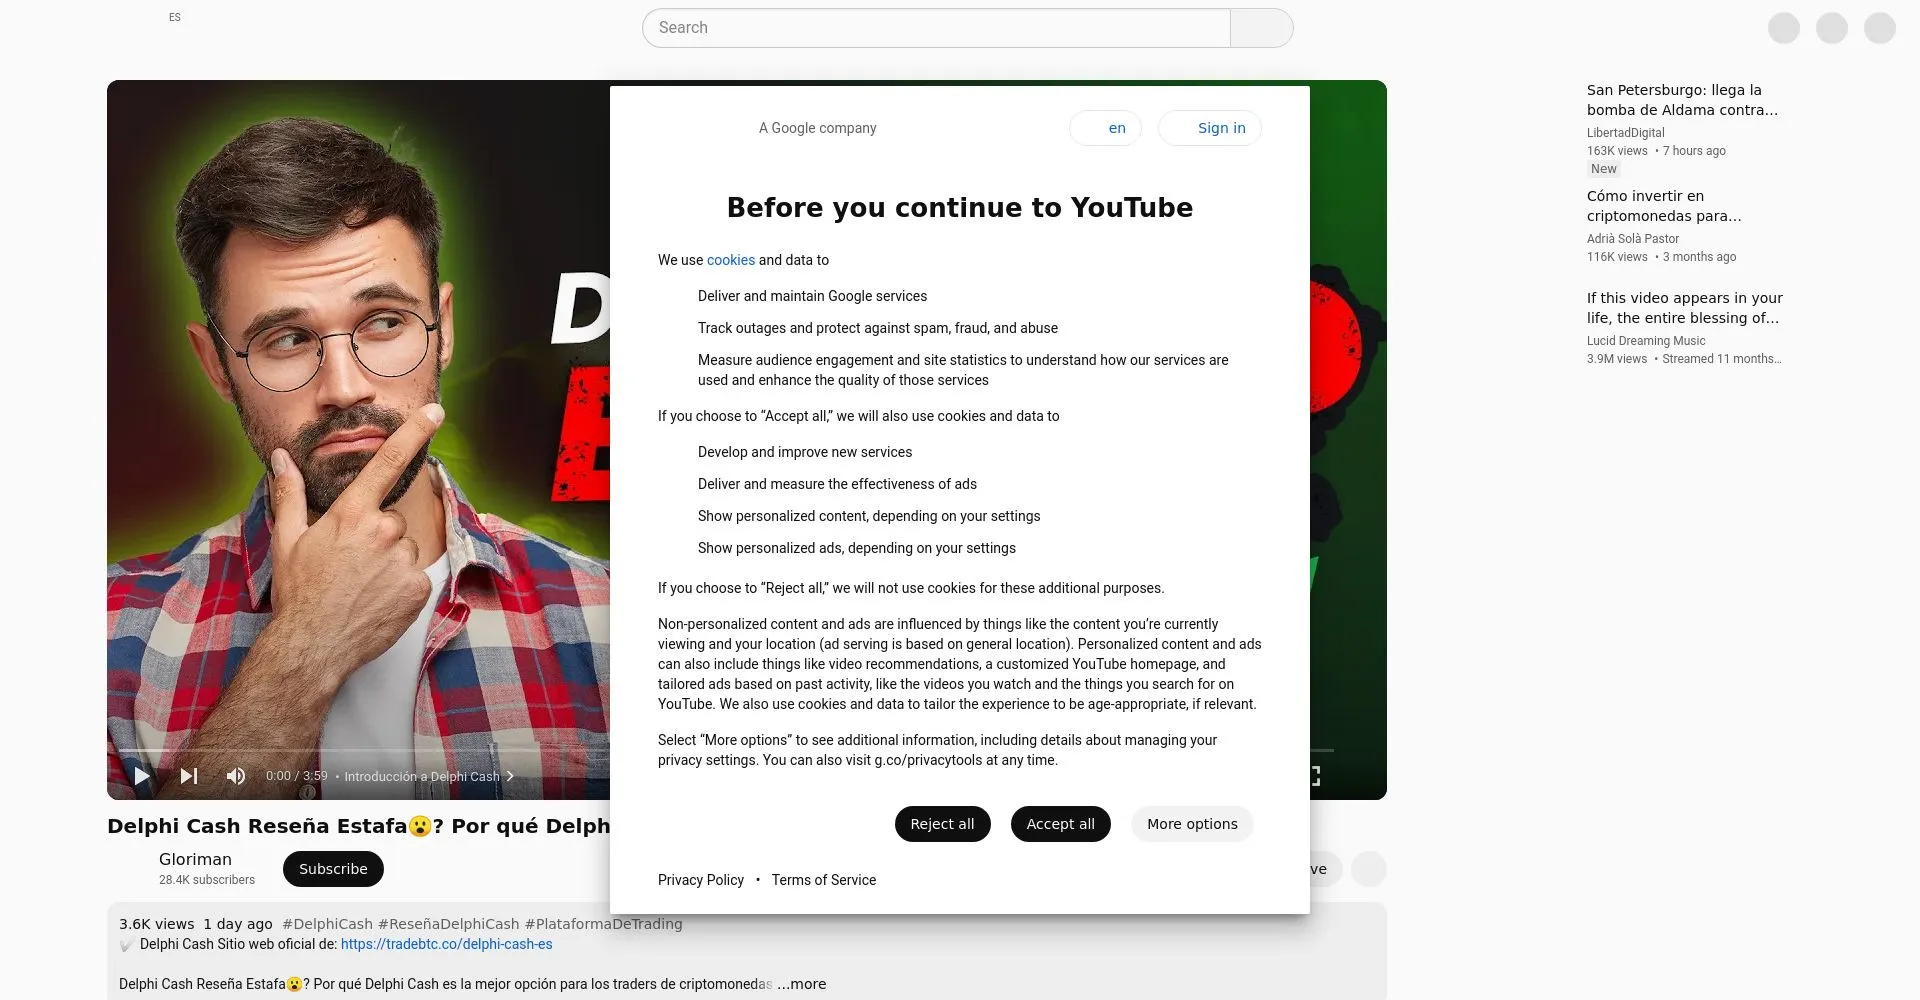The image size is (1920, 1000).
Task: Click the search submit button
Action: click(1261, 28)
